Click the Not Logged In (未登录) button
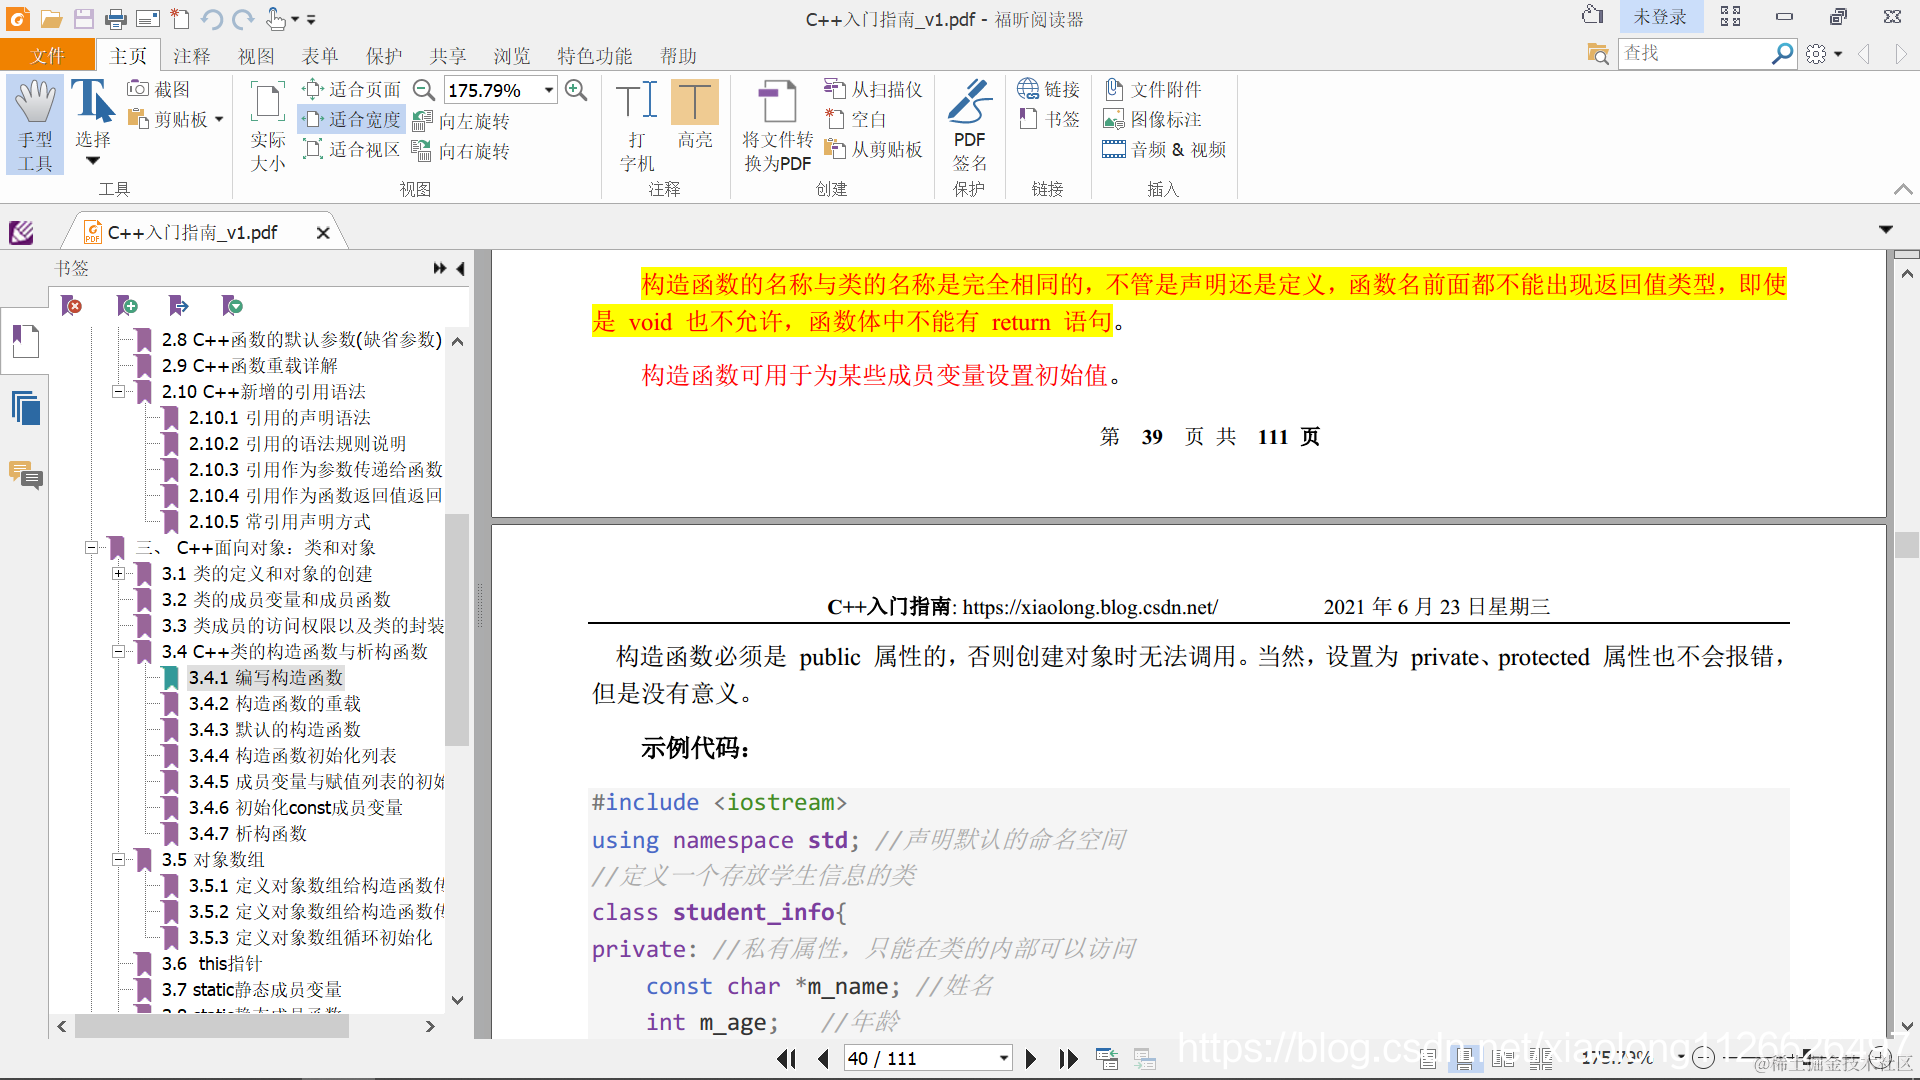 [x=1659, y=17]
